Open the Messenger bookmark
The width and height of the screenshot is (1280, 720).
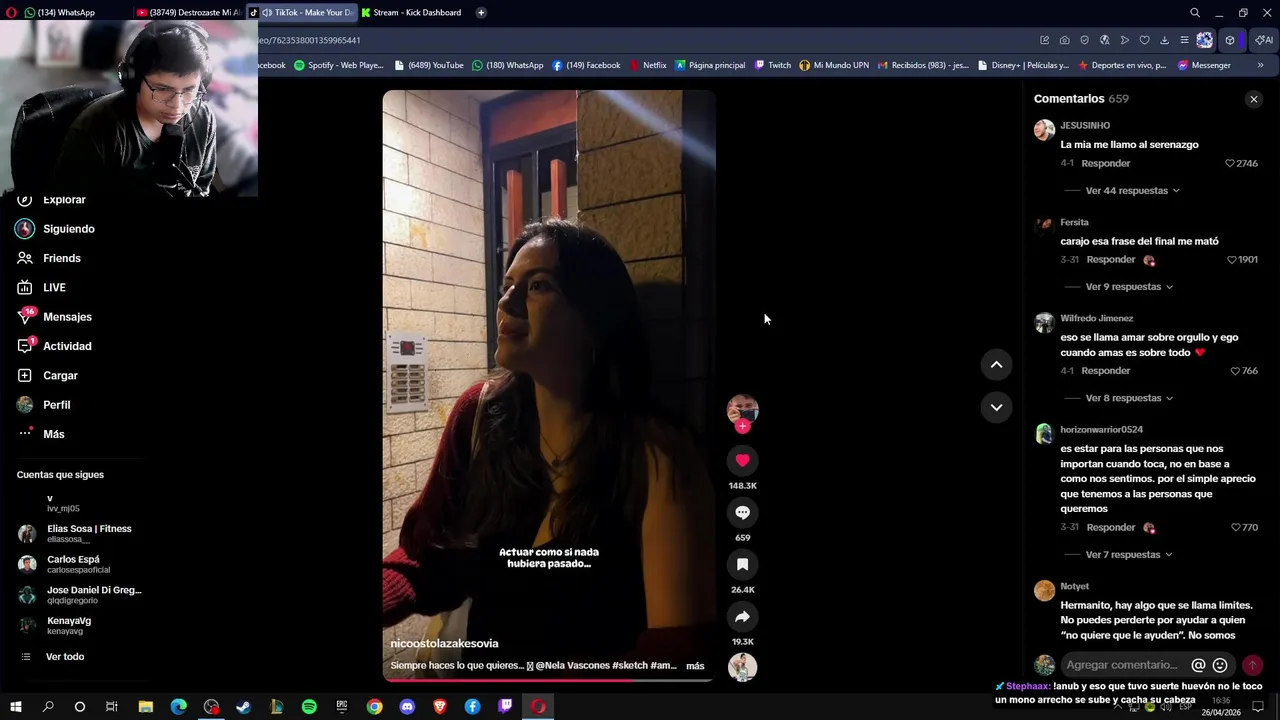tap(1204, 65)
